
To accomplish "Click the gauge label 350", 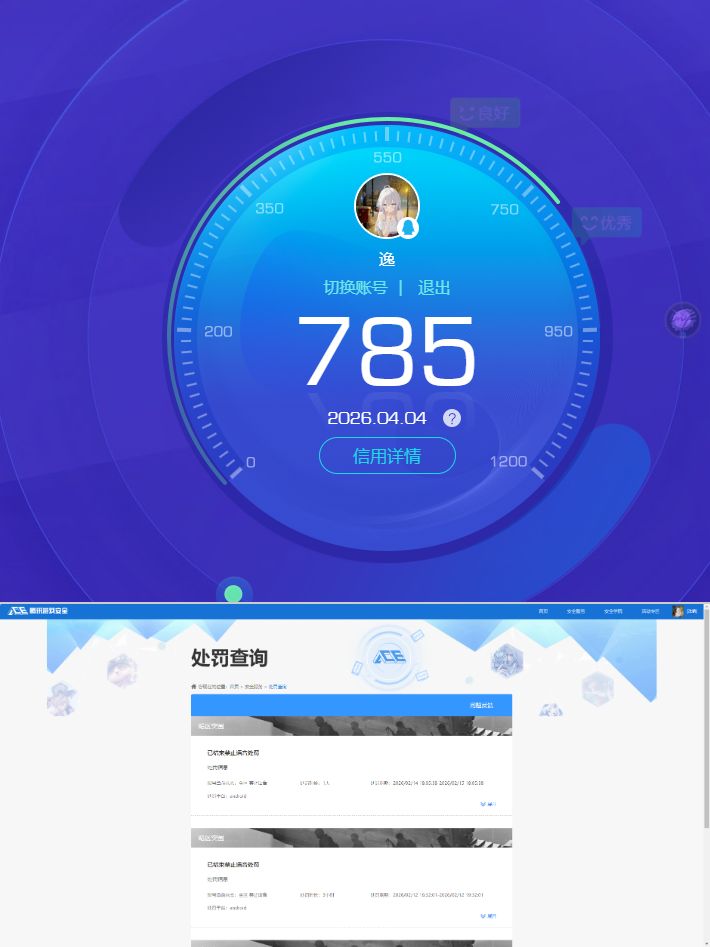I will pos(269,208).
